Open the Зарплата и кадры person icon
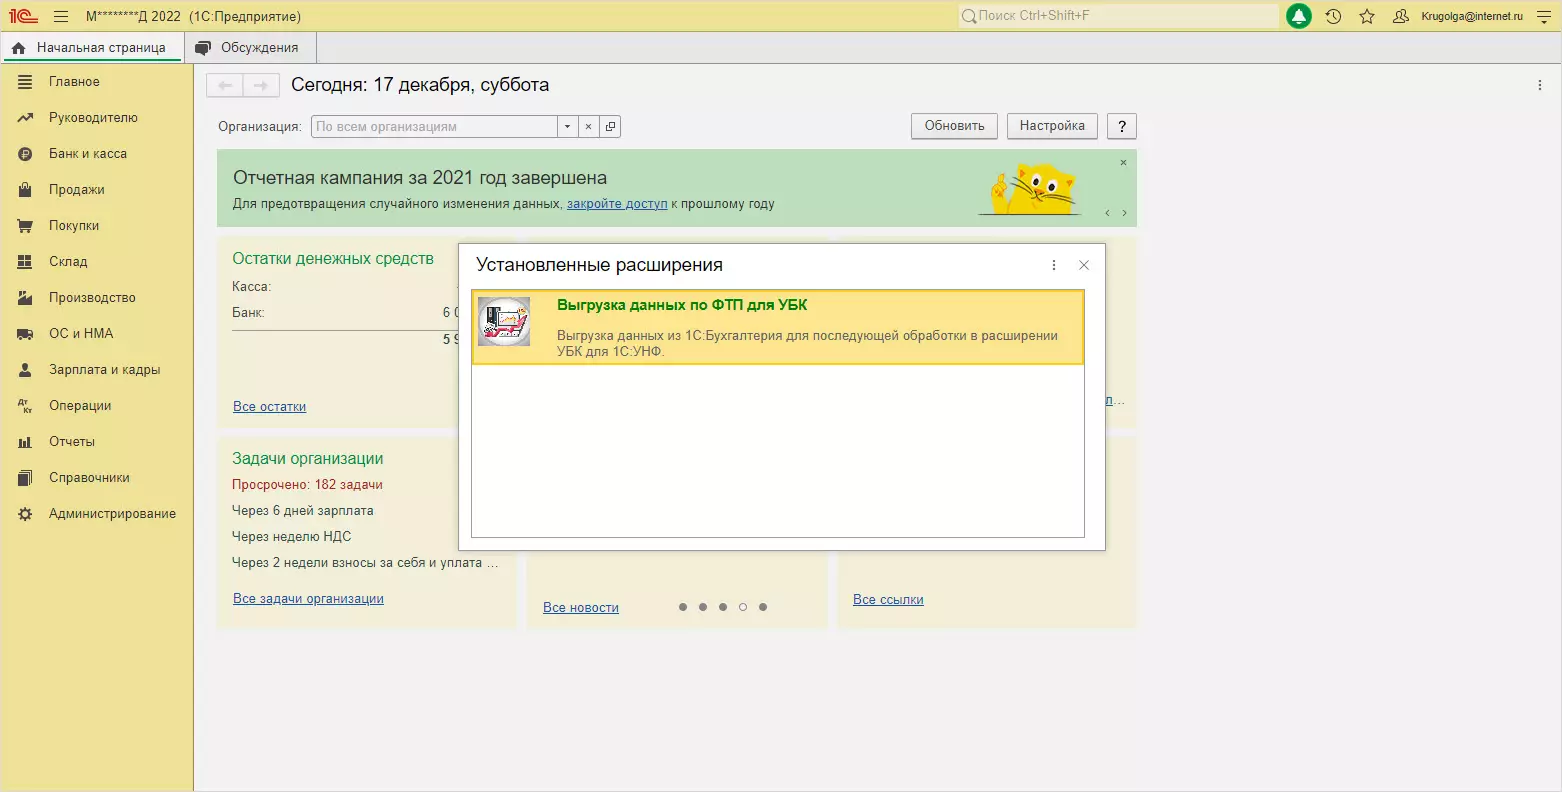 coord(26,370)
